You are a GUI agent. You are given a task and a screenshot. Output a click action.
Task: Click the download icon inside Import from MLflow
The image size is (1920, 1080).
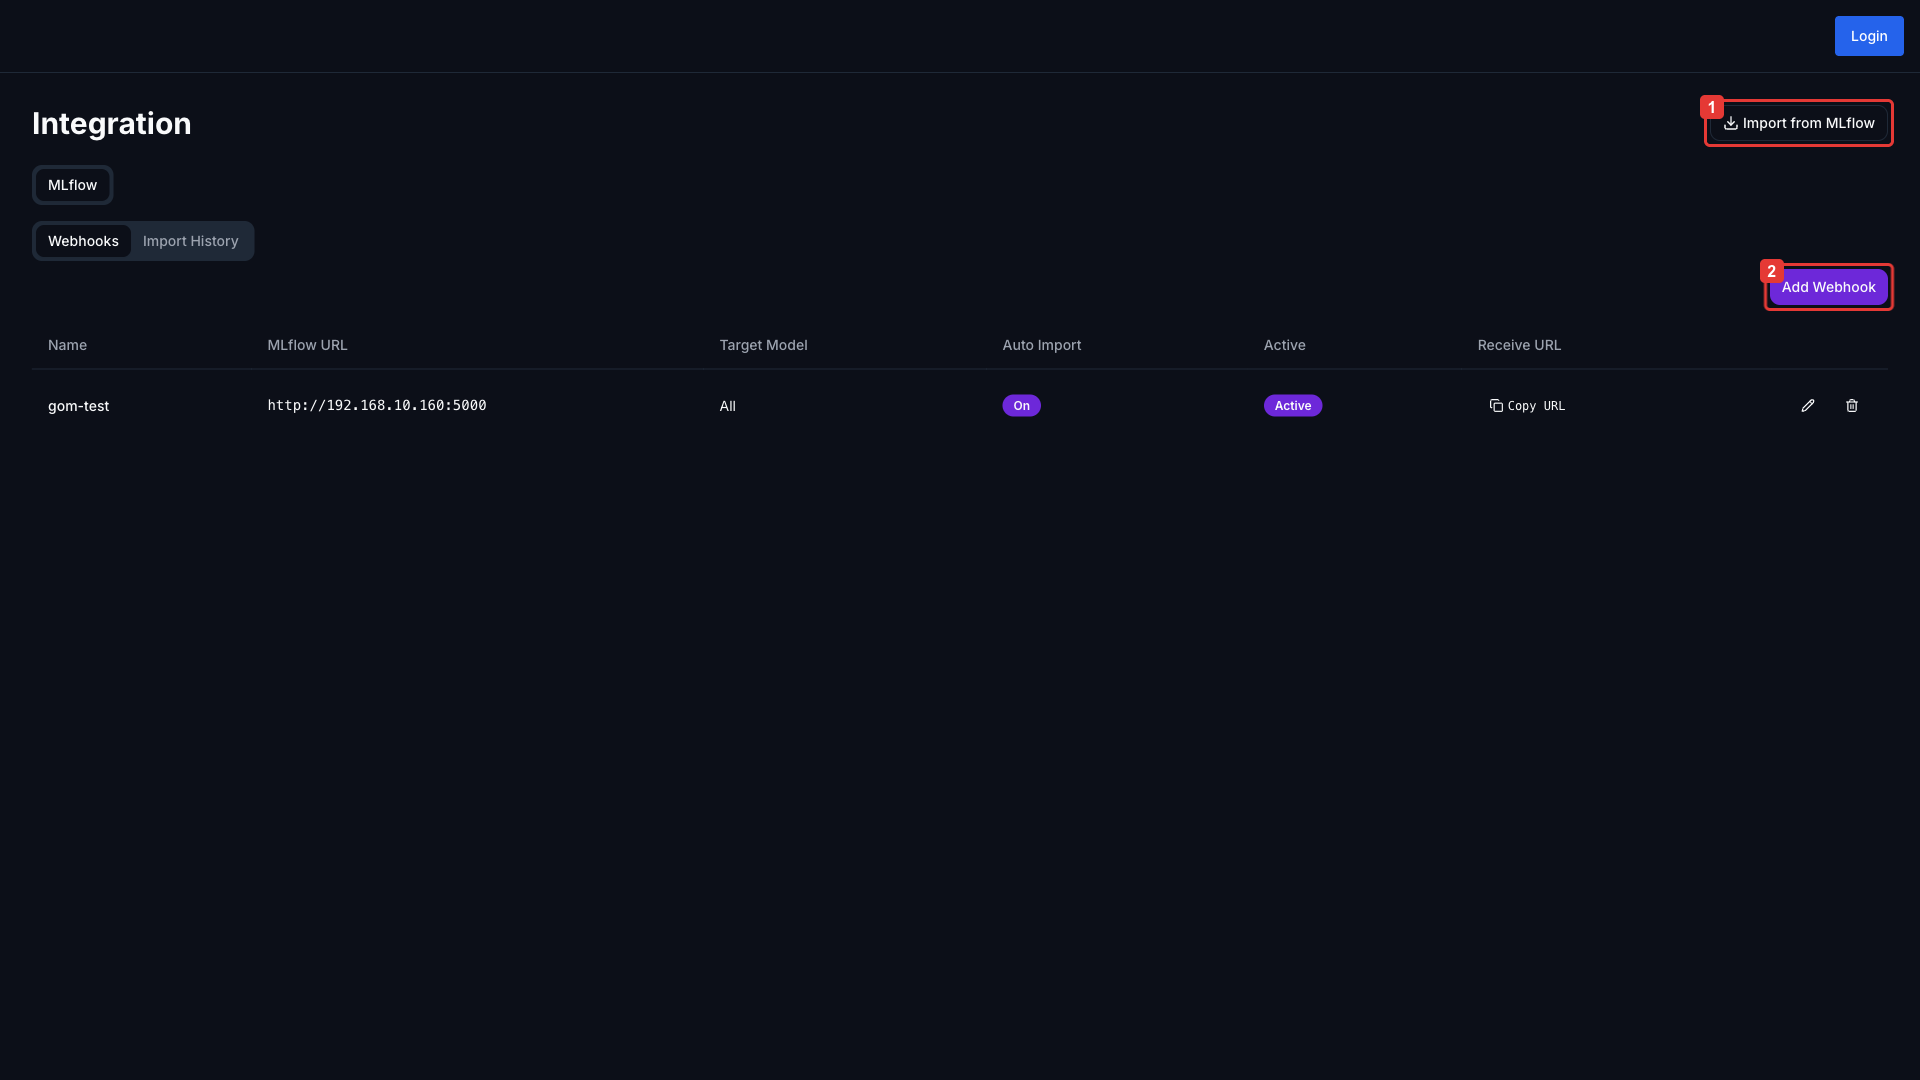(x=1729, y=122)
